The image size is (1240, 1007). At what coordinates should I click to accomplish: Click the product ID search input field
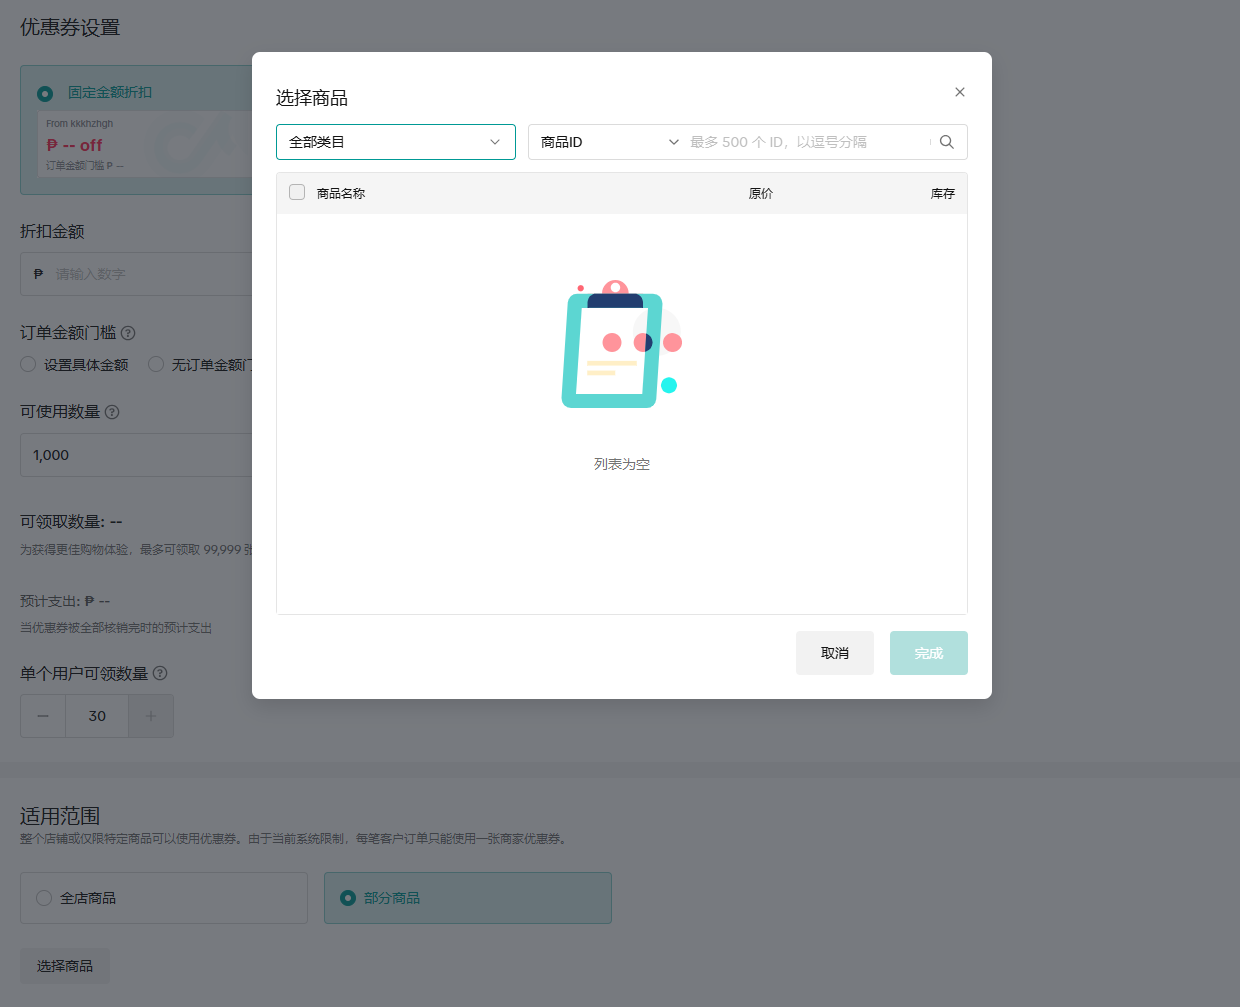click(x=805, y=142)
